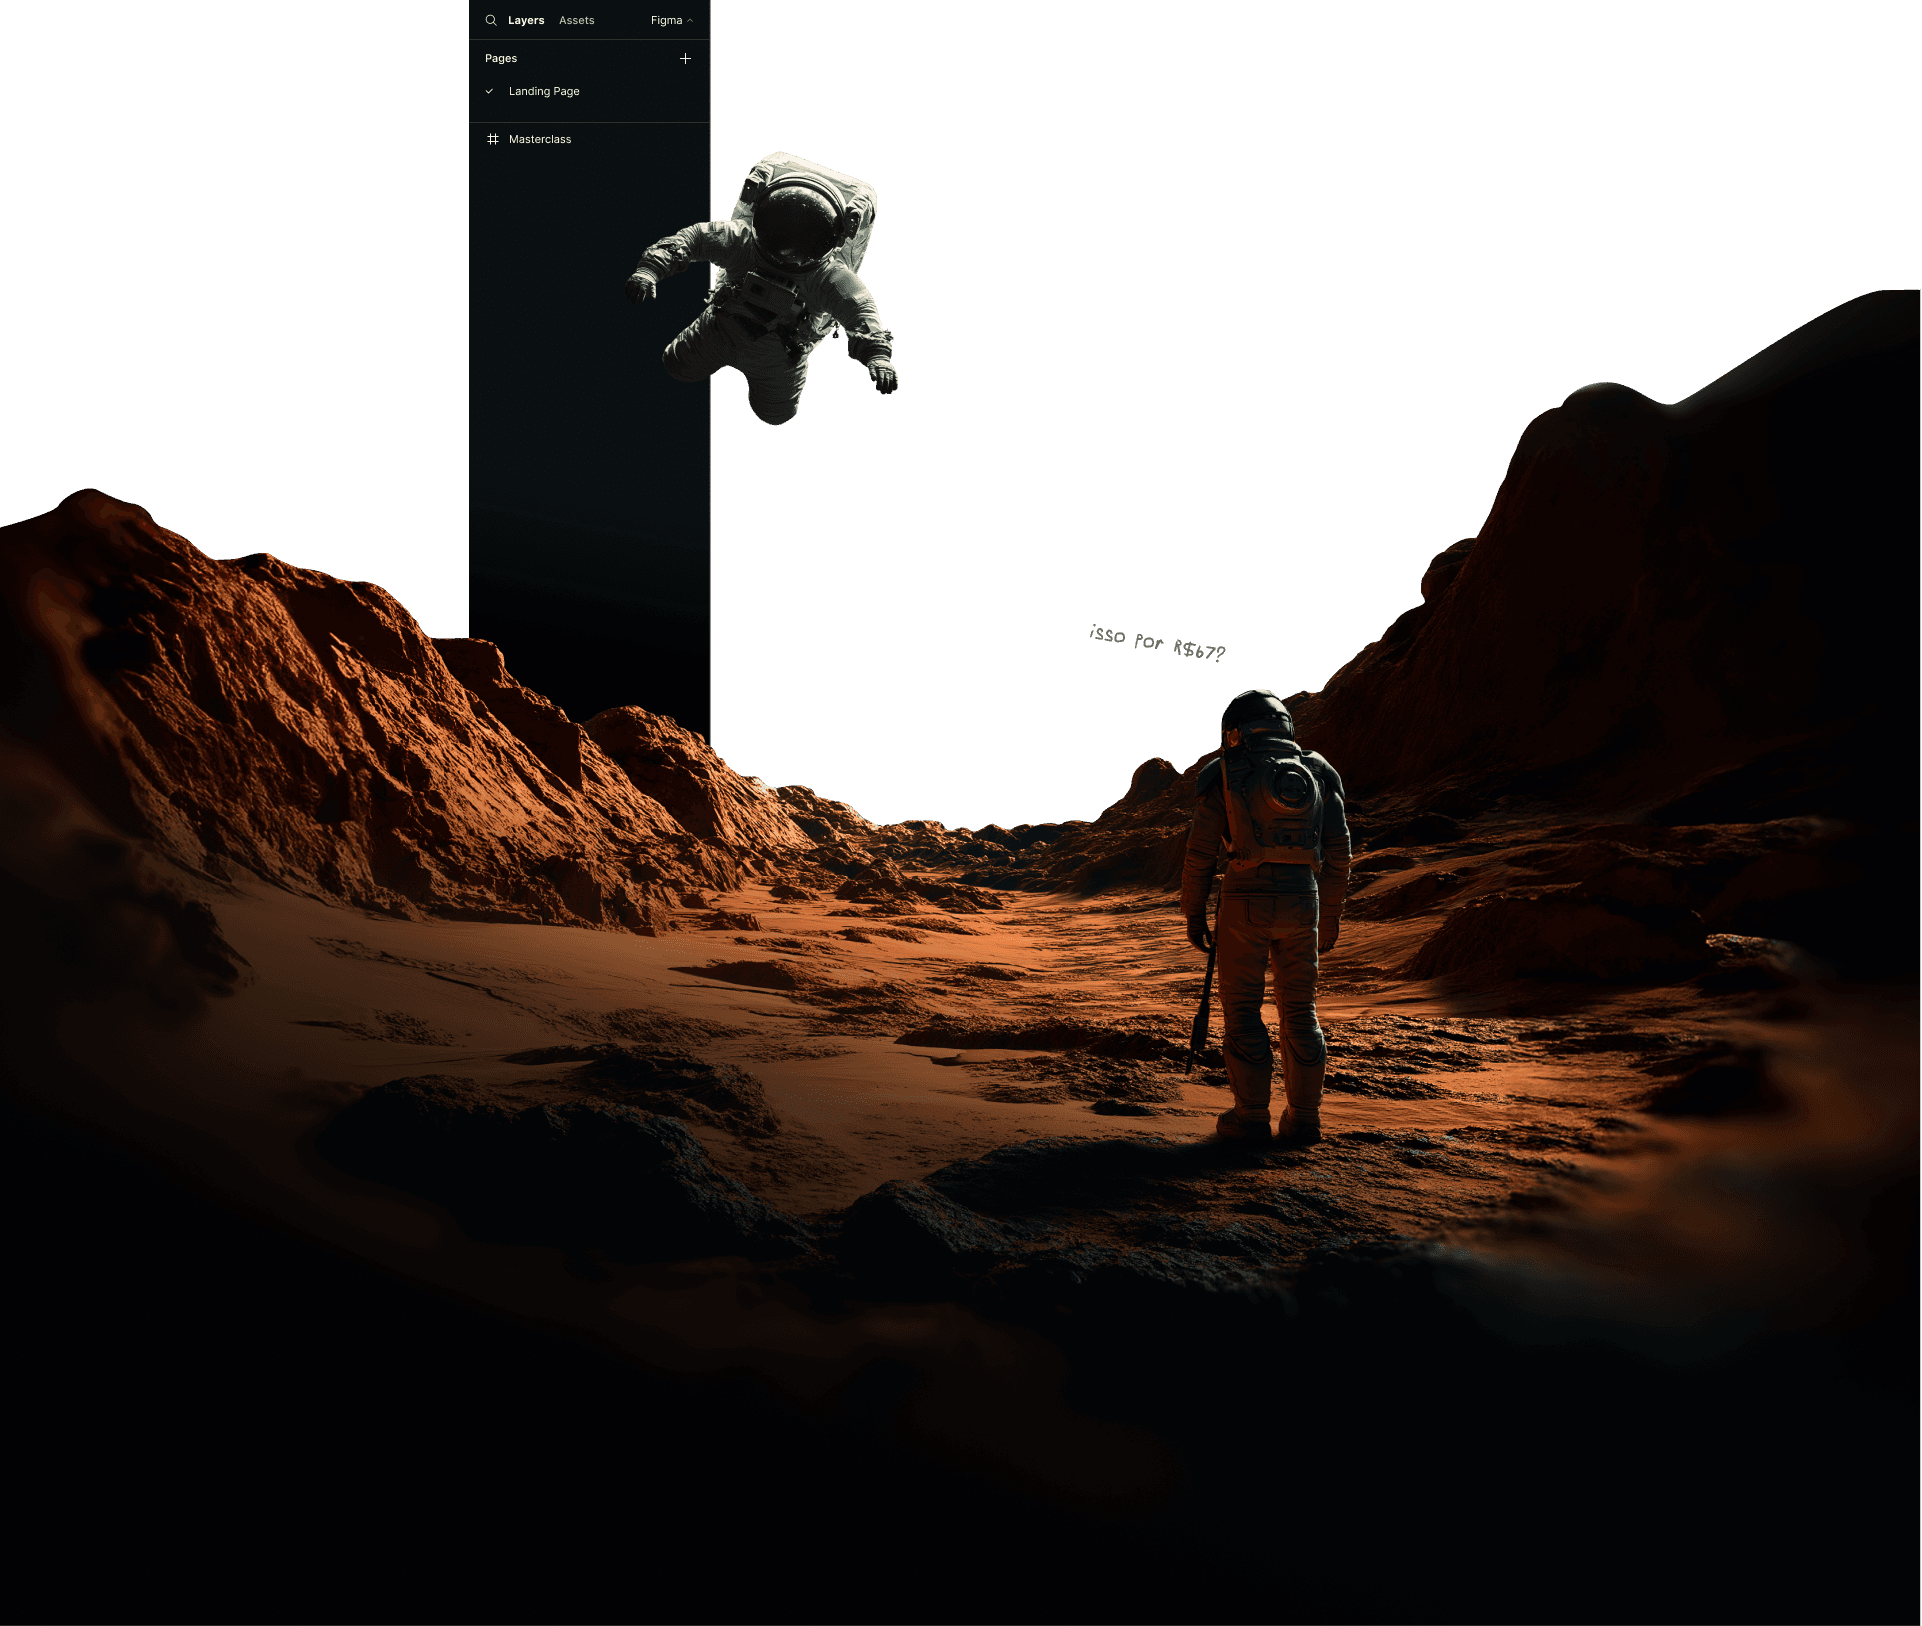Click the checkmark beside Landing Page
Image resolution: width=1922 pixels, height=1626 pixels.
point(489,91)
